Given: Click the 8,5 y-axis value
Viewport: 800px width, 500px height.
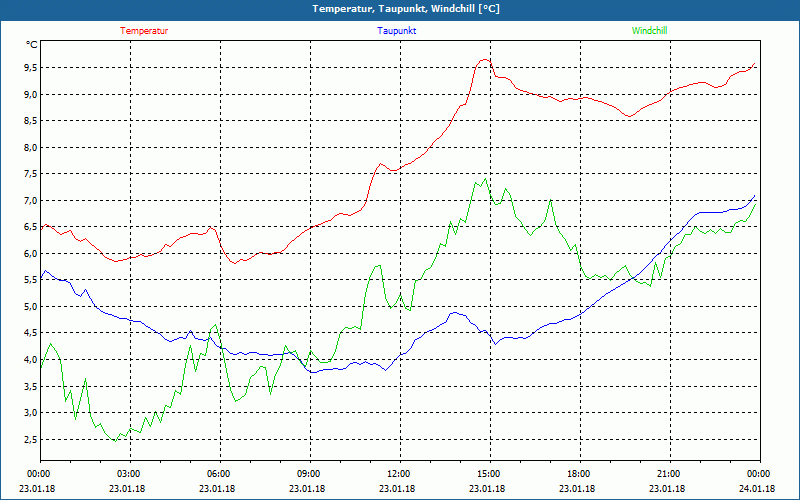Looking at the screenshot, I should 31,121.
